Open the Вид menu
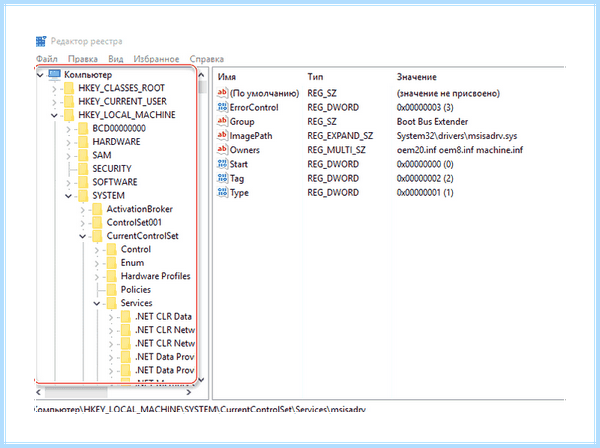 tap(116, 59)
